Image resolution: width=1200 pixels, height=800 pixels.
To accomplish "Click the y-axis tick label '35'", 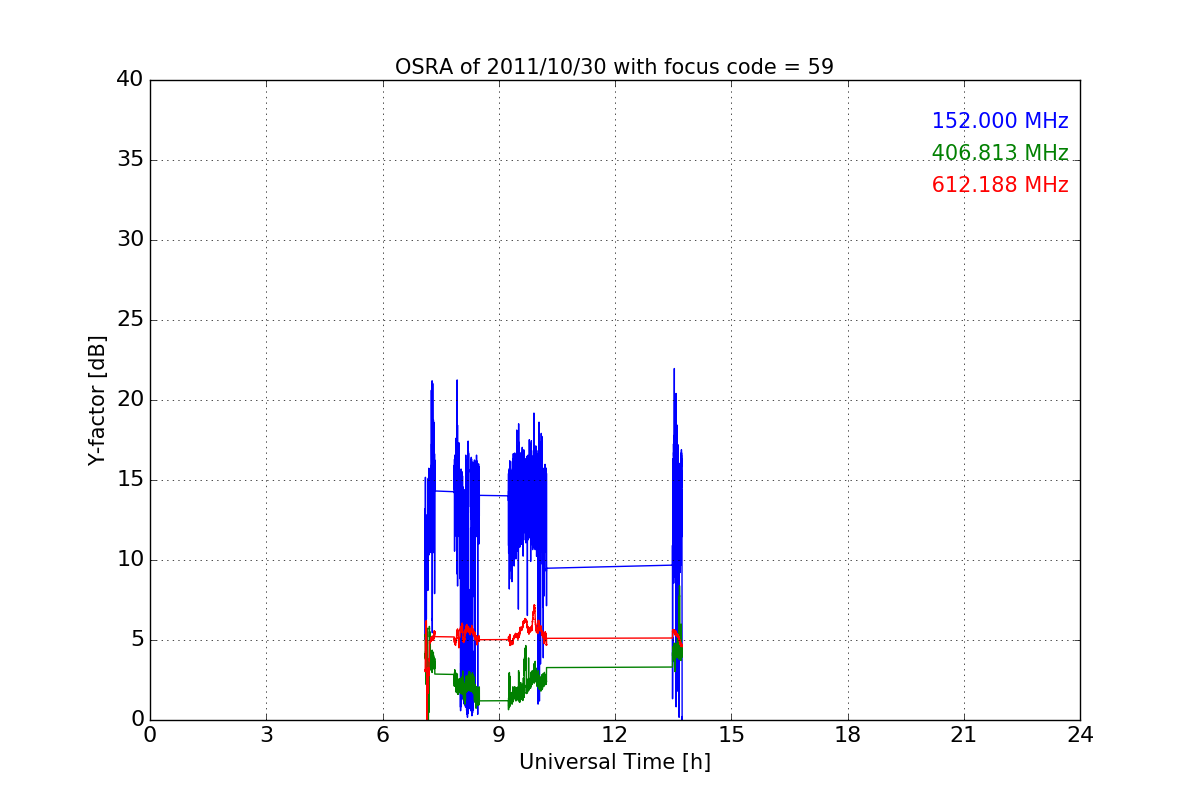I will tap(130, 160).
